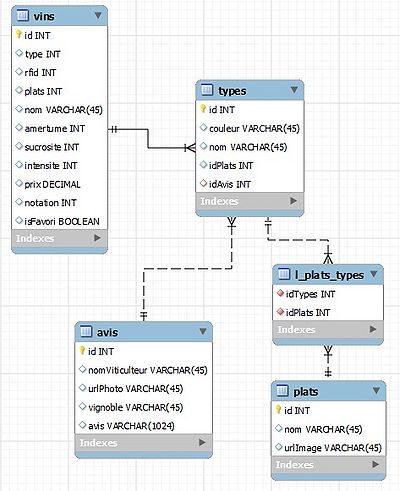Screen dimensions: 400x491
Task: Select the idTypes foreign key diamond icon
Action: [x=280, y=293]
